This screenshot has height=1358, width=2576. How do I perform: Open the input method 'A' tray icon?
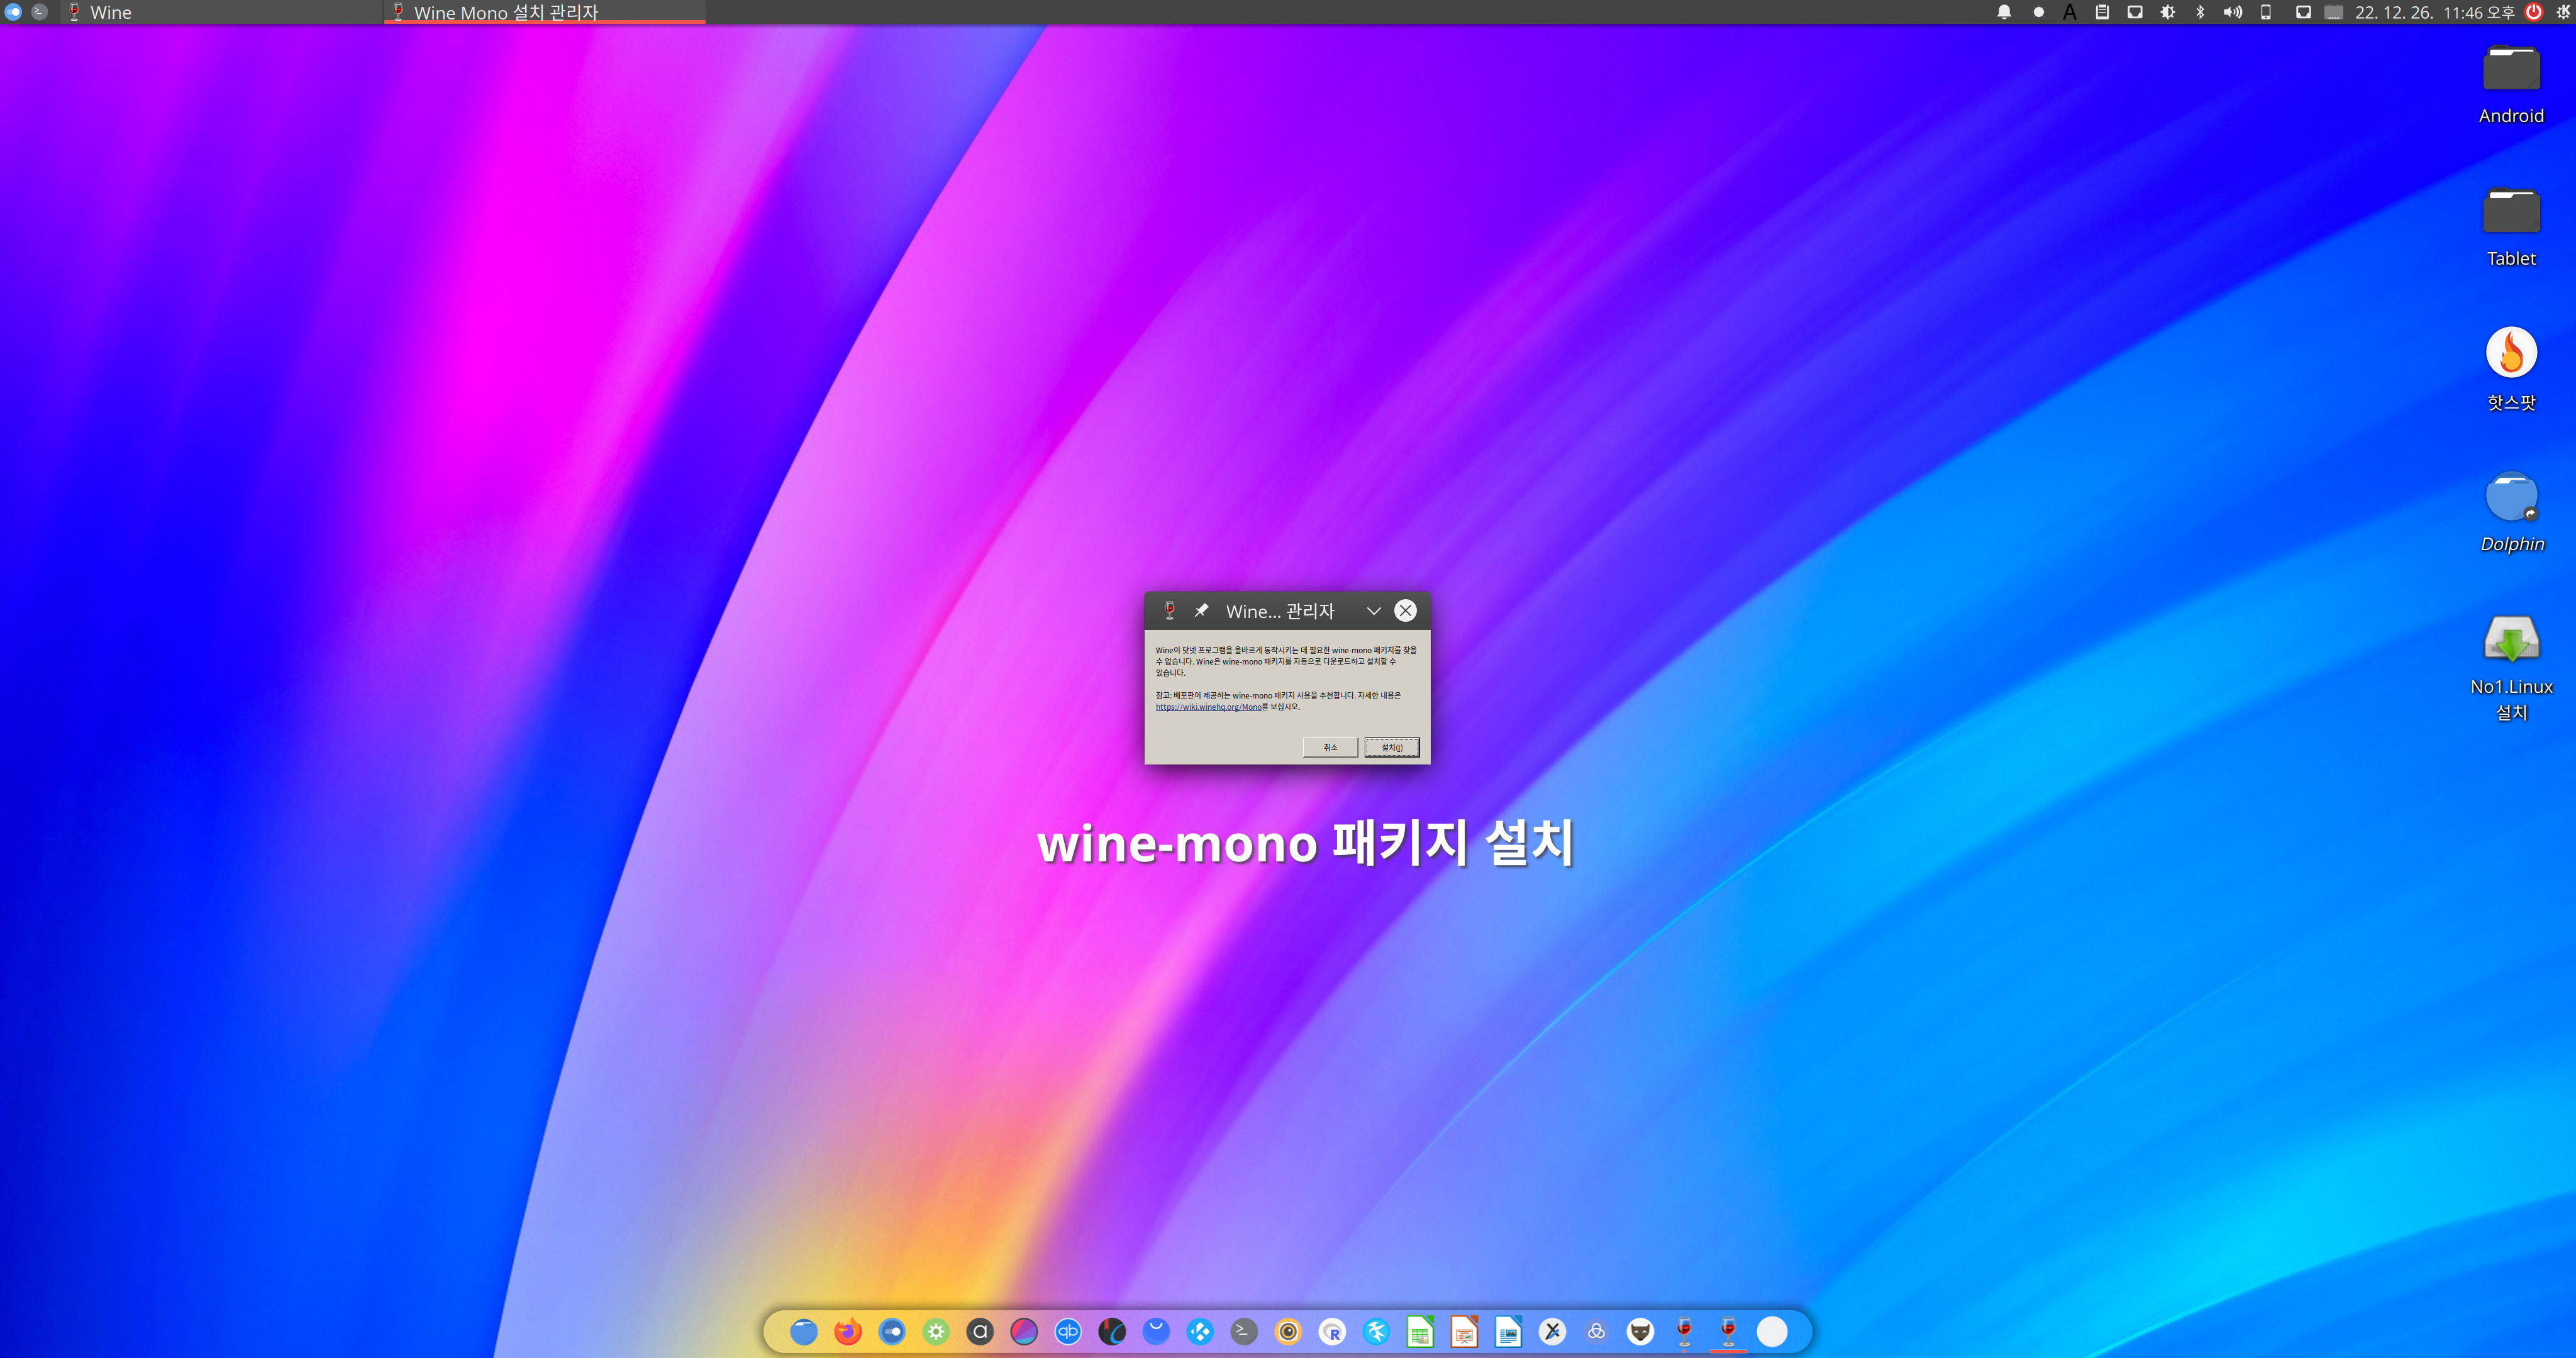pos(2070,12)
